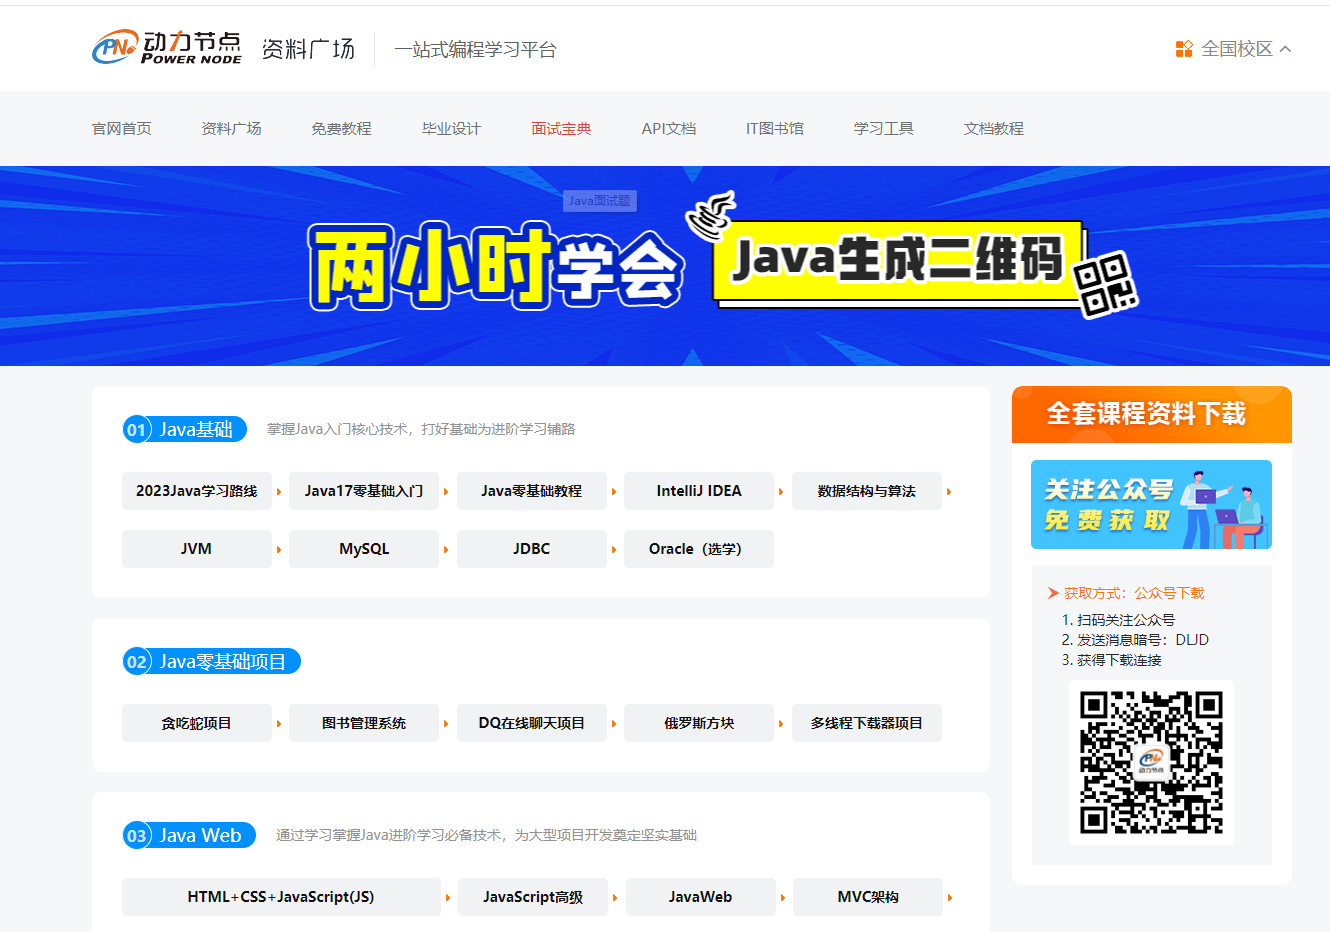Click the "02 Java零基础项目" section badge
Screen dimensions: 1330x932
(211, 661)
